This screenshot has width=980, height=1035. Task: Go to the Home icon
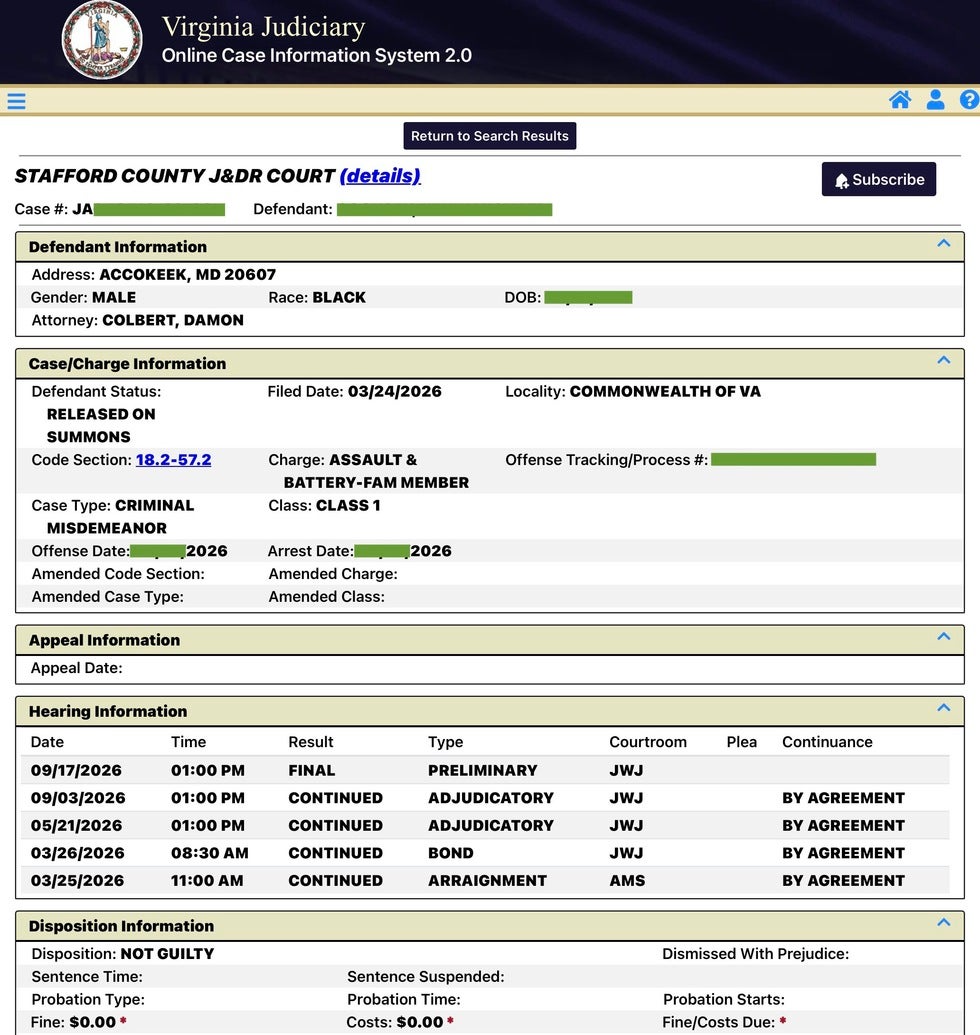coord(899,100)
